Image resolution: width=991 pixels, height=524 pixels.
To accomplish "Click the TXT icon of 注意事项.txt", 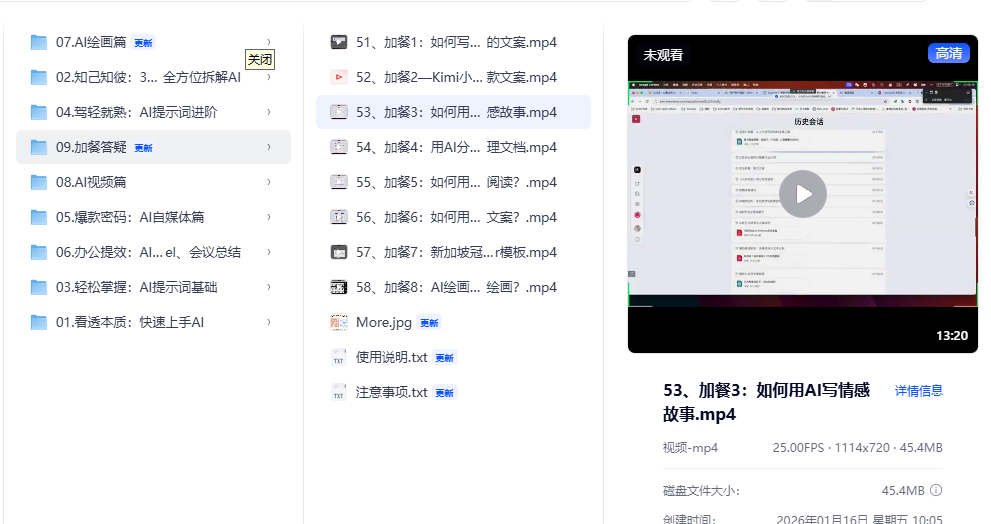I will point(339,392).
